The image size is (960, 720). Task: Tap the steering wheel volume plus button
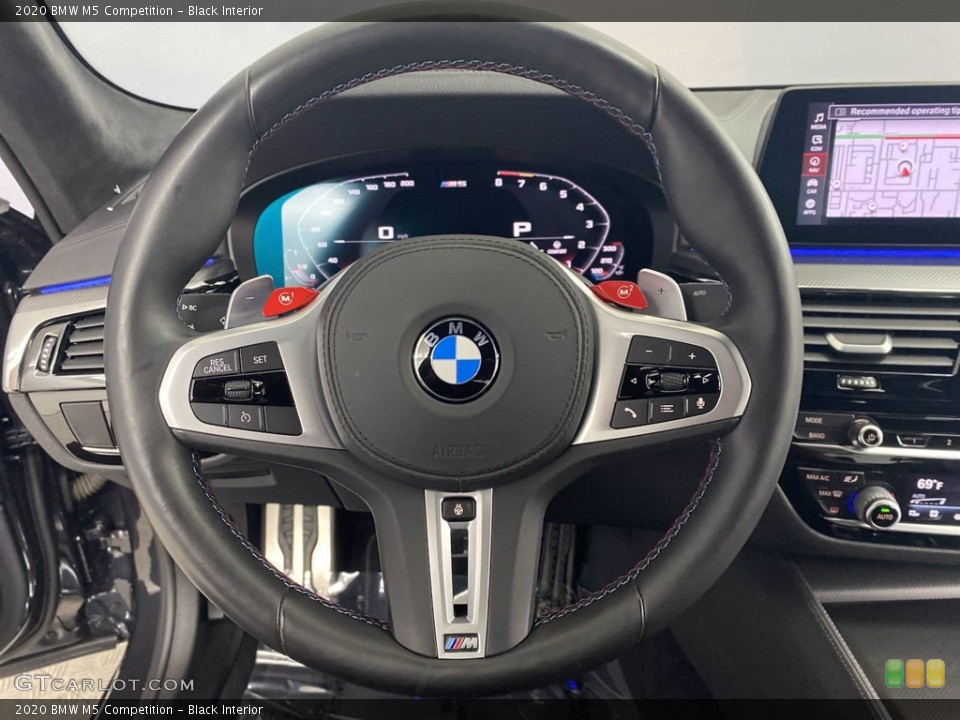(x=692, y=356)
